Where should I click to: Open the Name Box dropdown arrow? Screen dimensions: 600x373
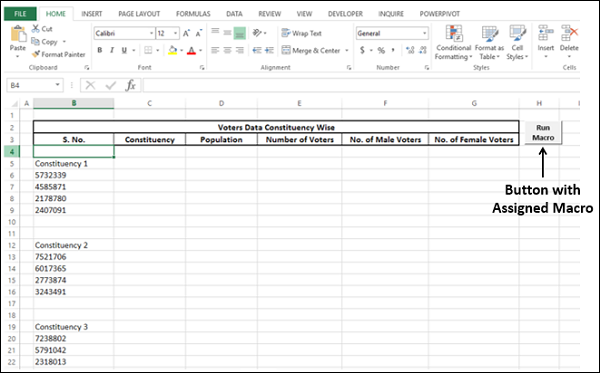(x=57, y=85)
